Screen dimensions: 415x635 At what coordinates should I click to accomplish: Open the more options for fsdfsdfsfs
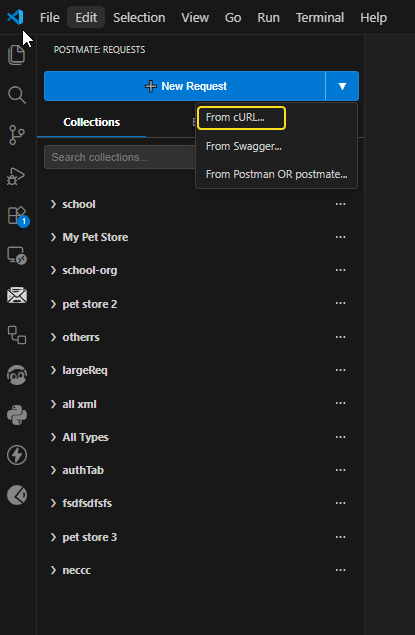click(341, 503)
